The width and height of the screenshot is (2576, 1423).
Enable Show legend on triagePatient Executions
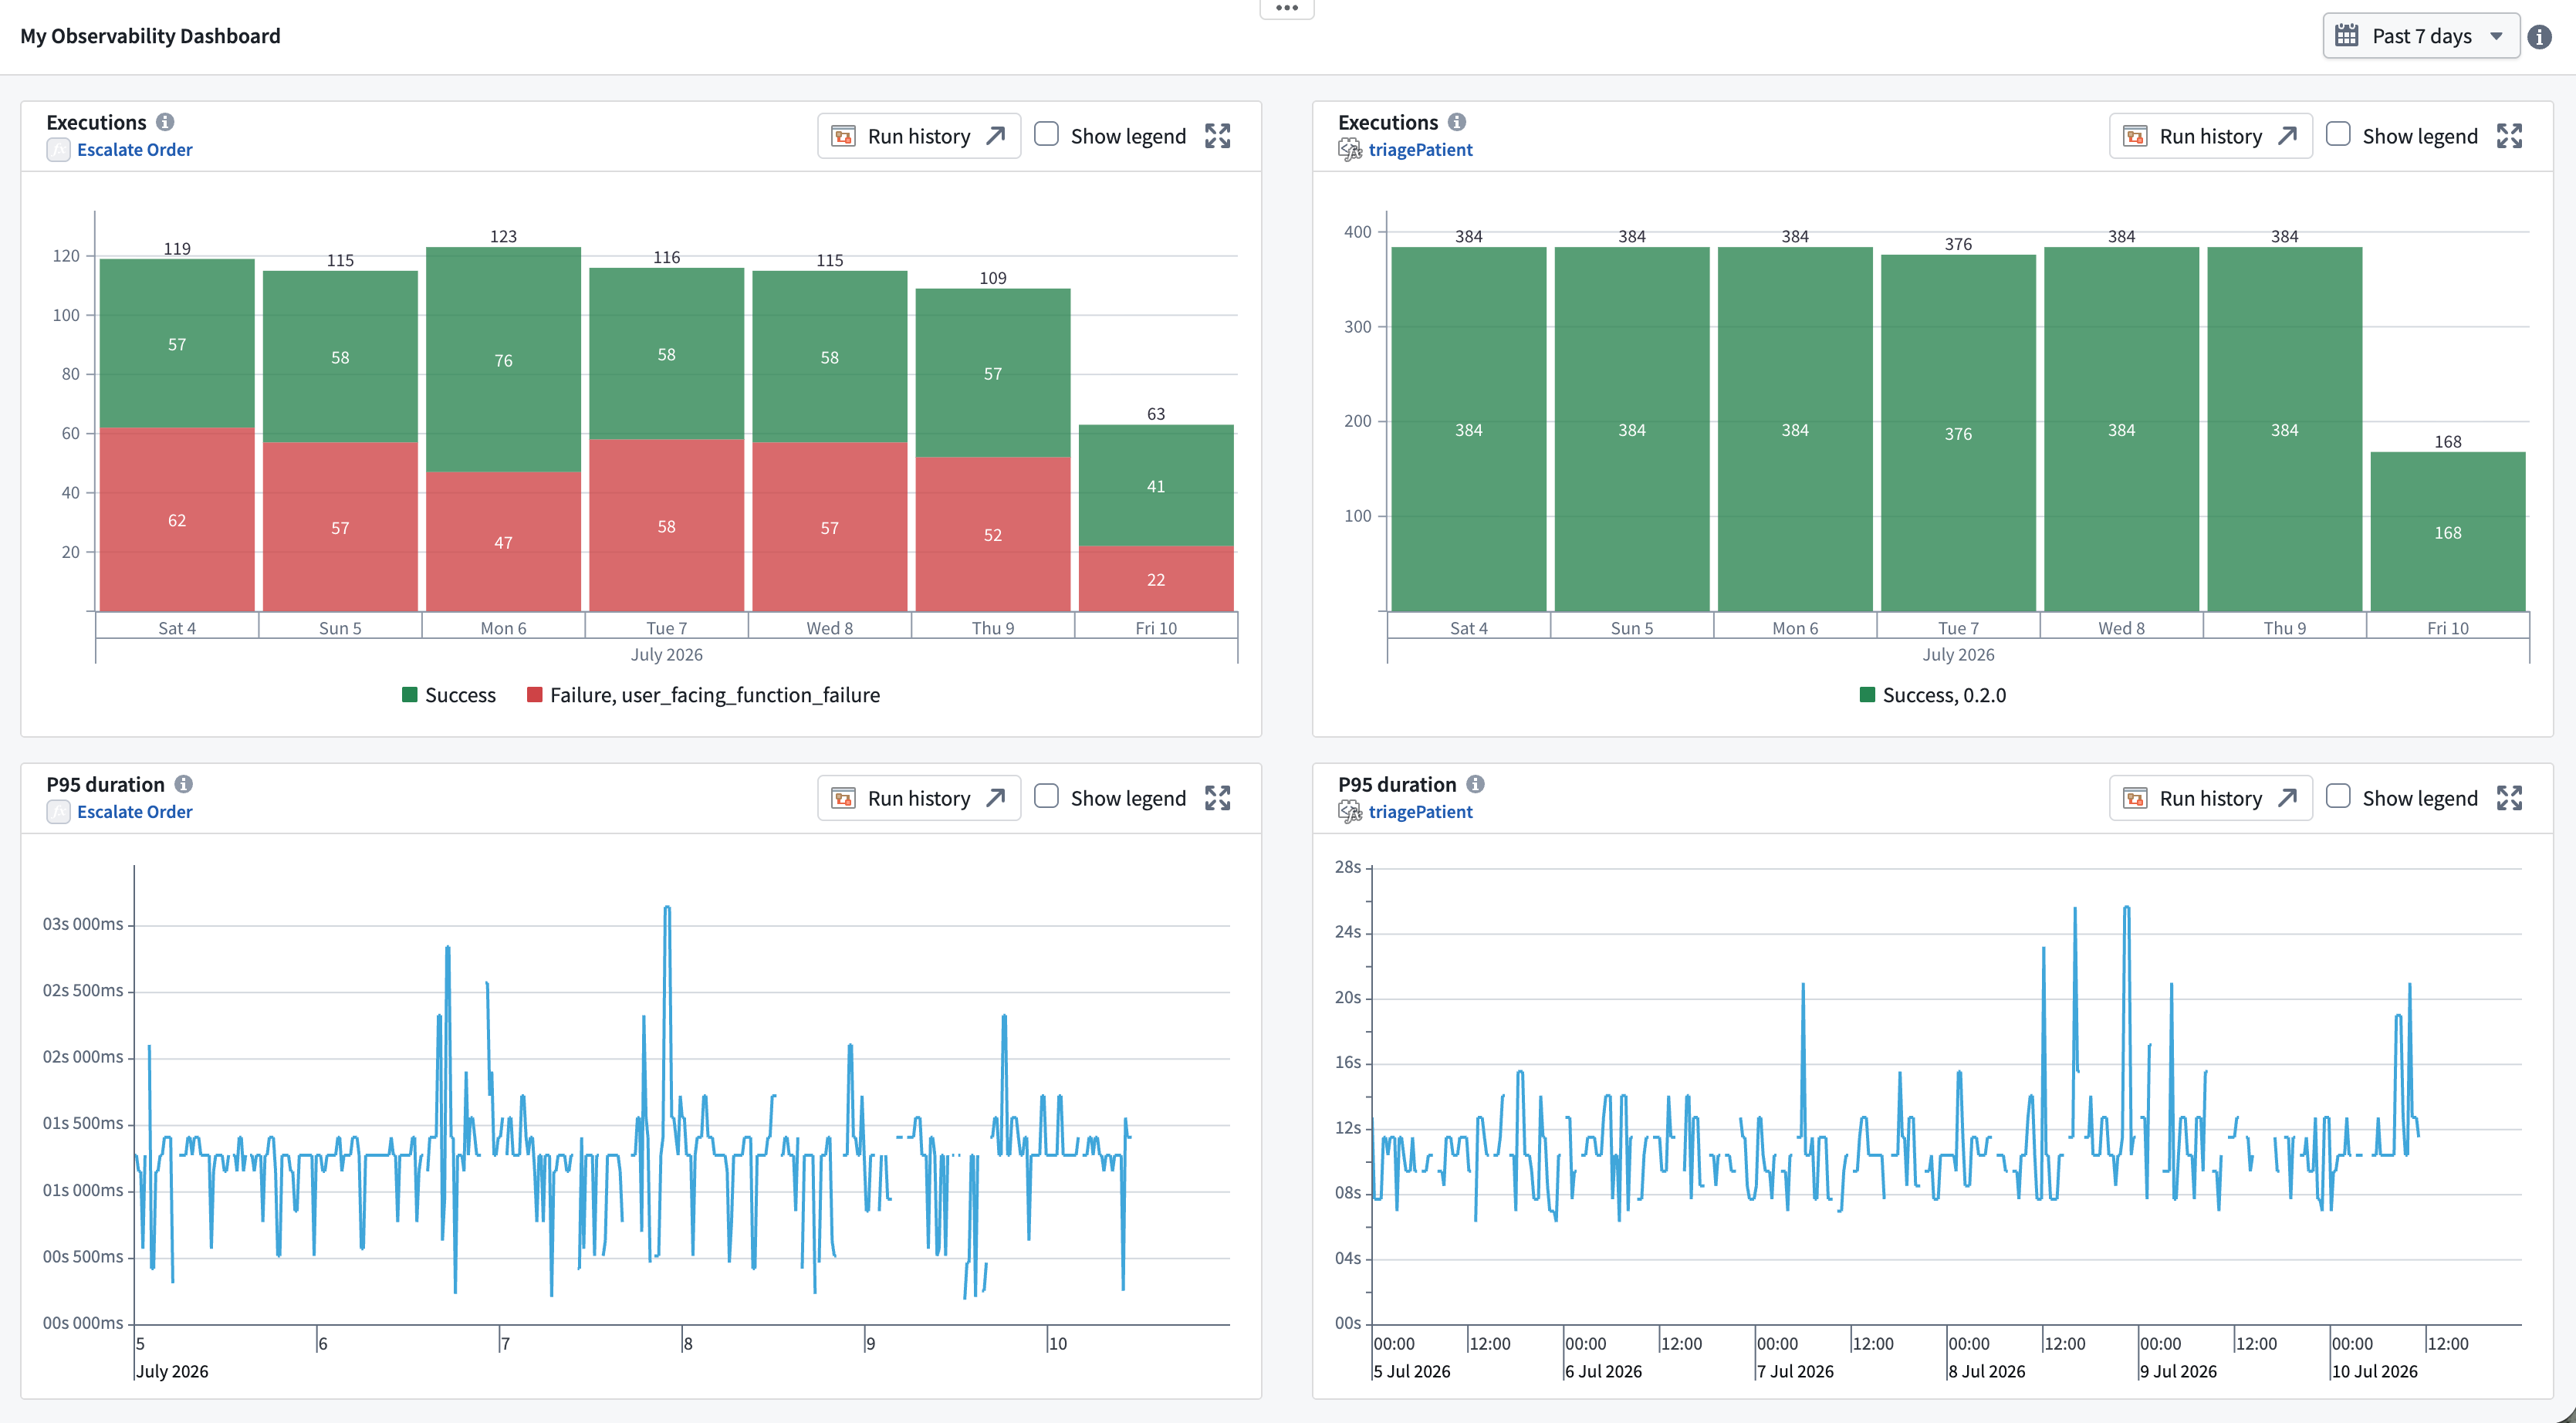(x=2338, y=134)
